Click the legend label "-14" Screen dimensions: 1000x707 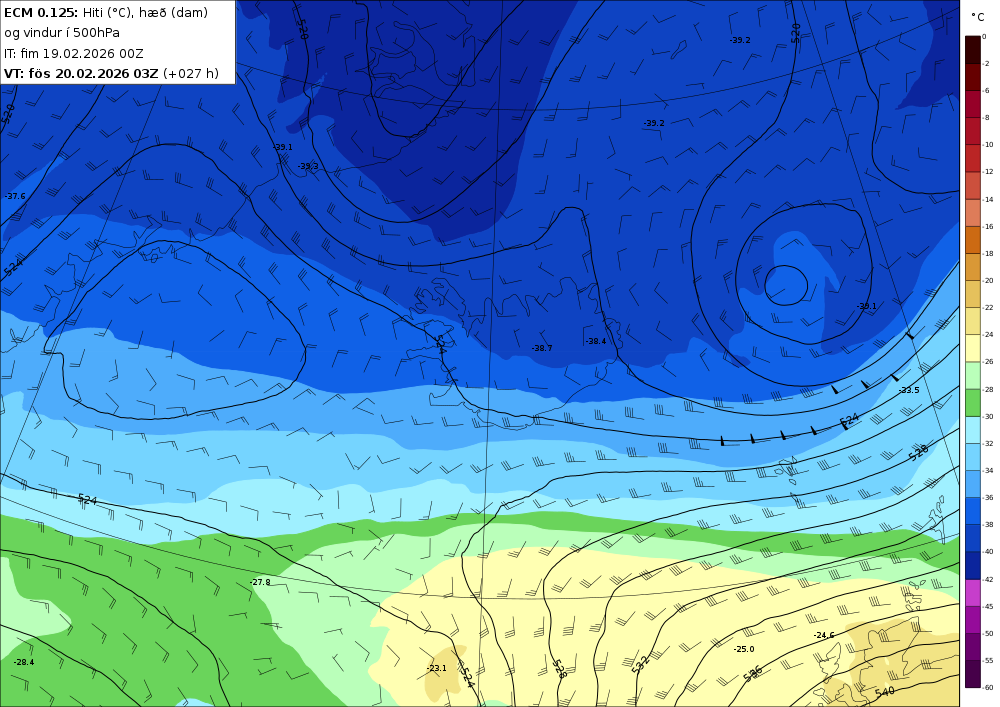click(x=988, y=200)
